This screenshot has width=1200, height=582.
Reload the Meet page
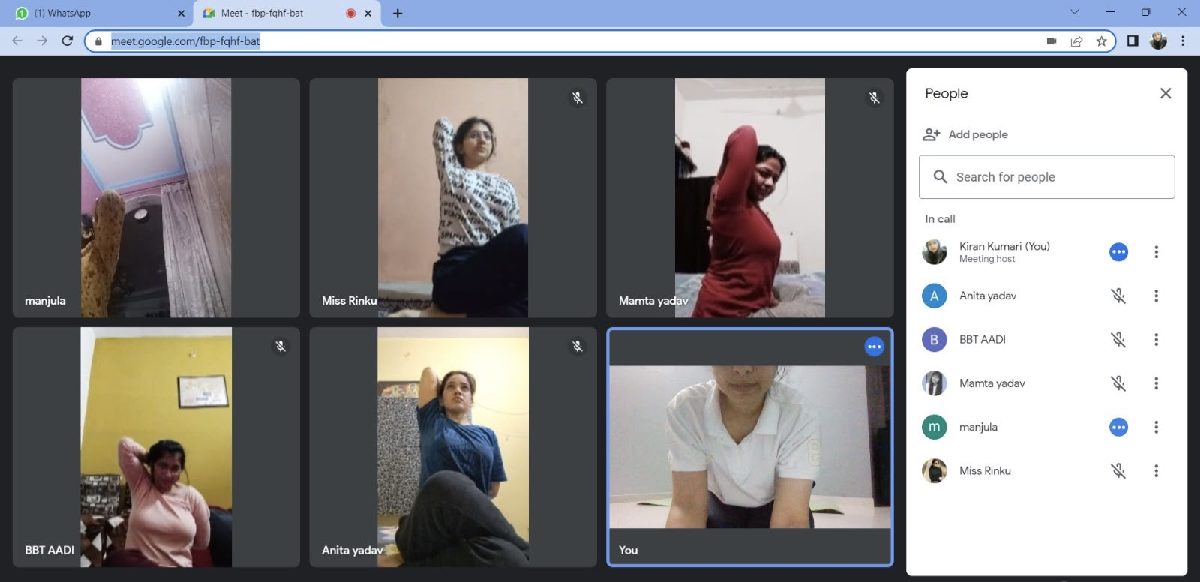[67, 41]
